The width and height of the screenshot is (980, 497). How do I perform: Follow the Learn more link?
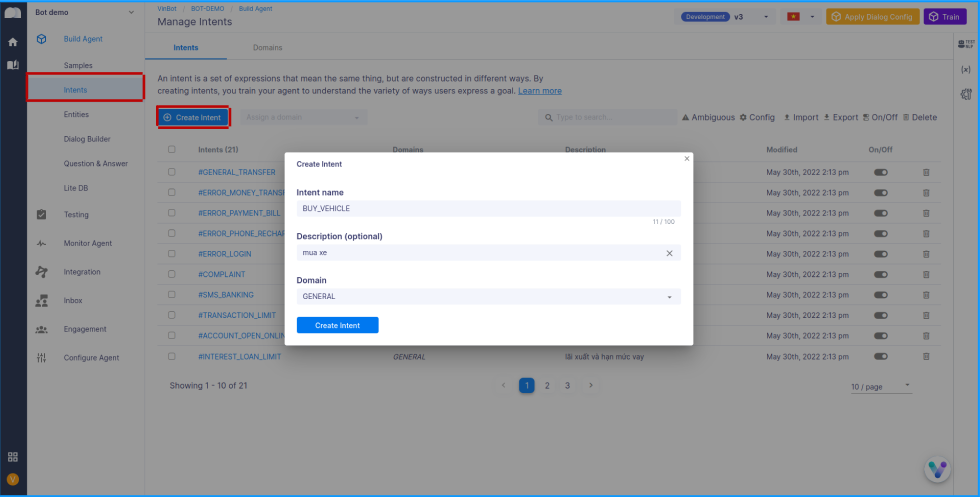tap(539, 91)
